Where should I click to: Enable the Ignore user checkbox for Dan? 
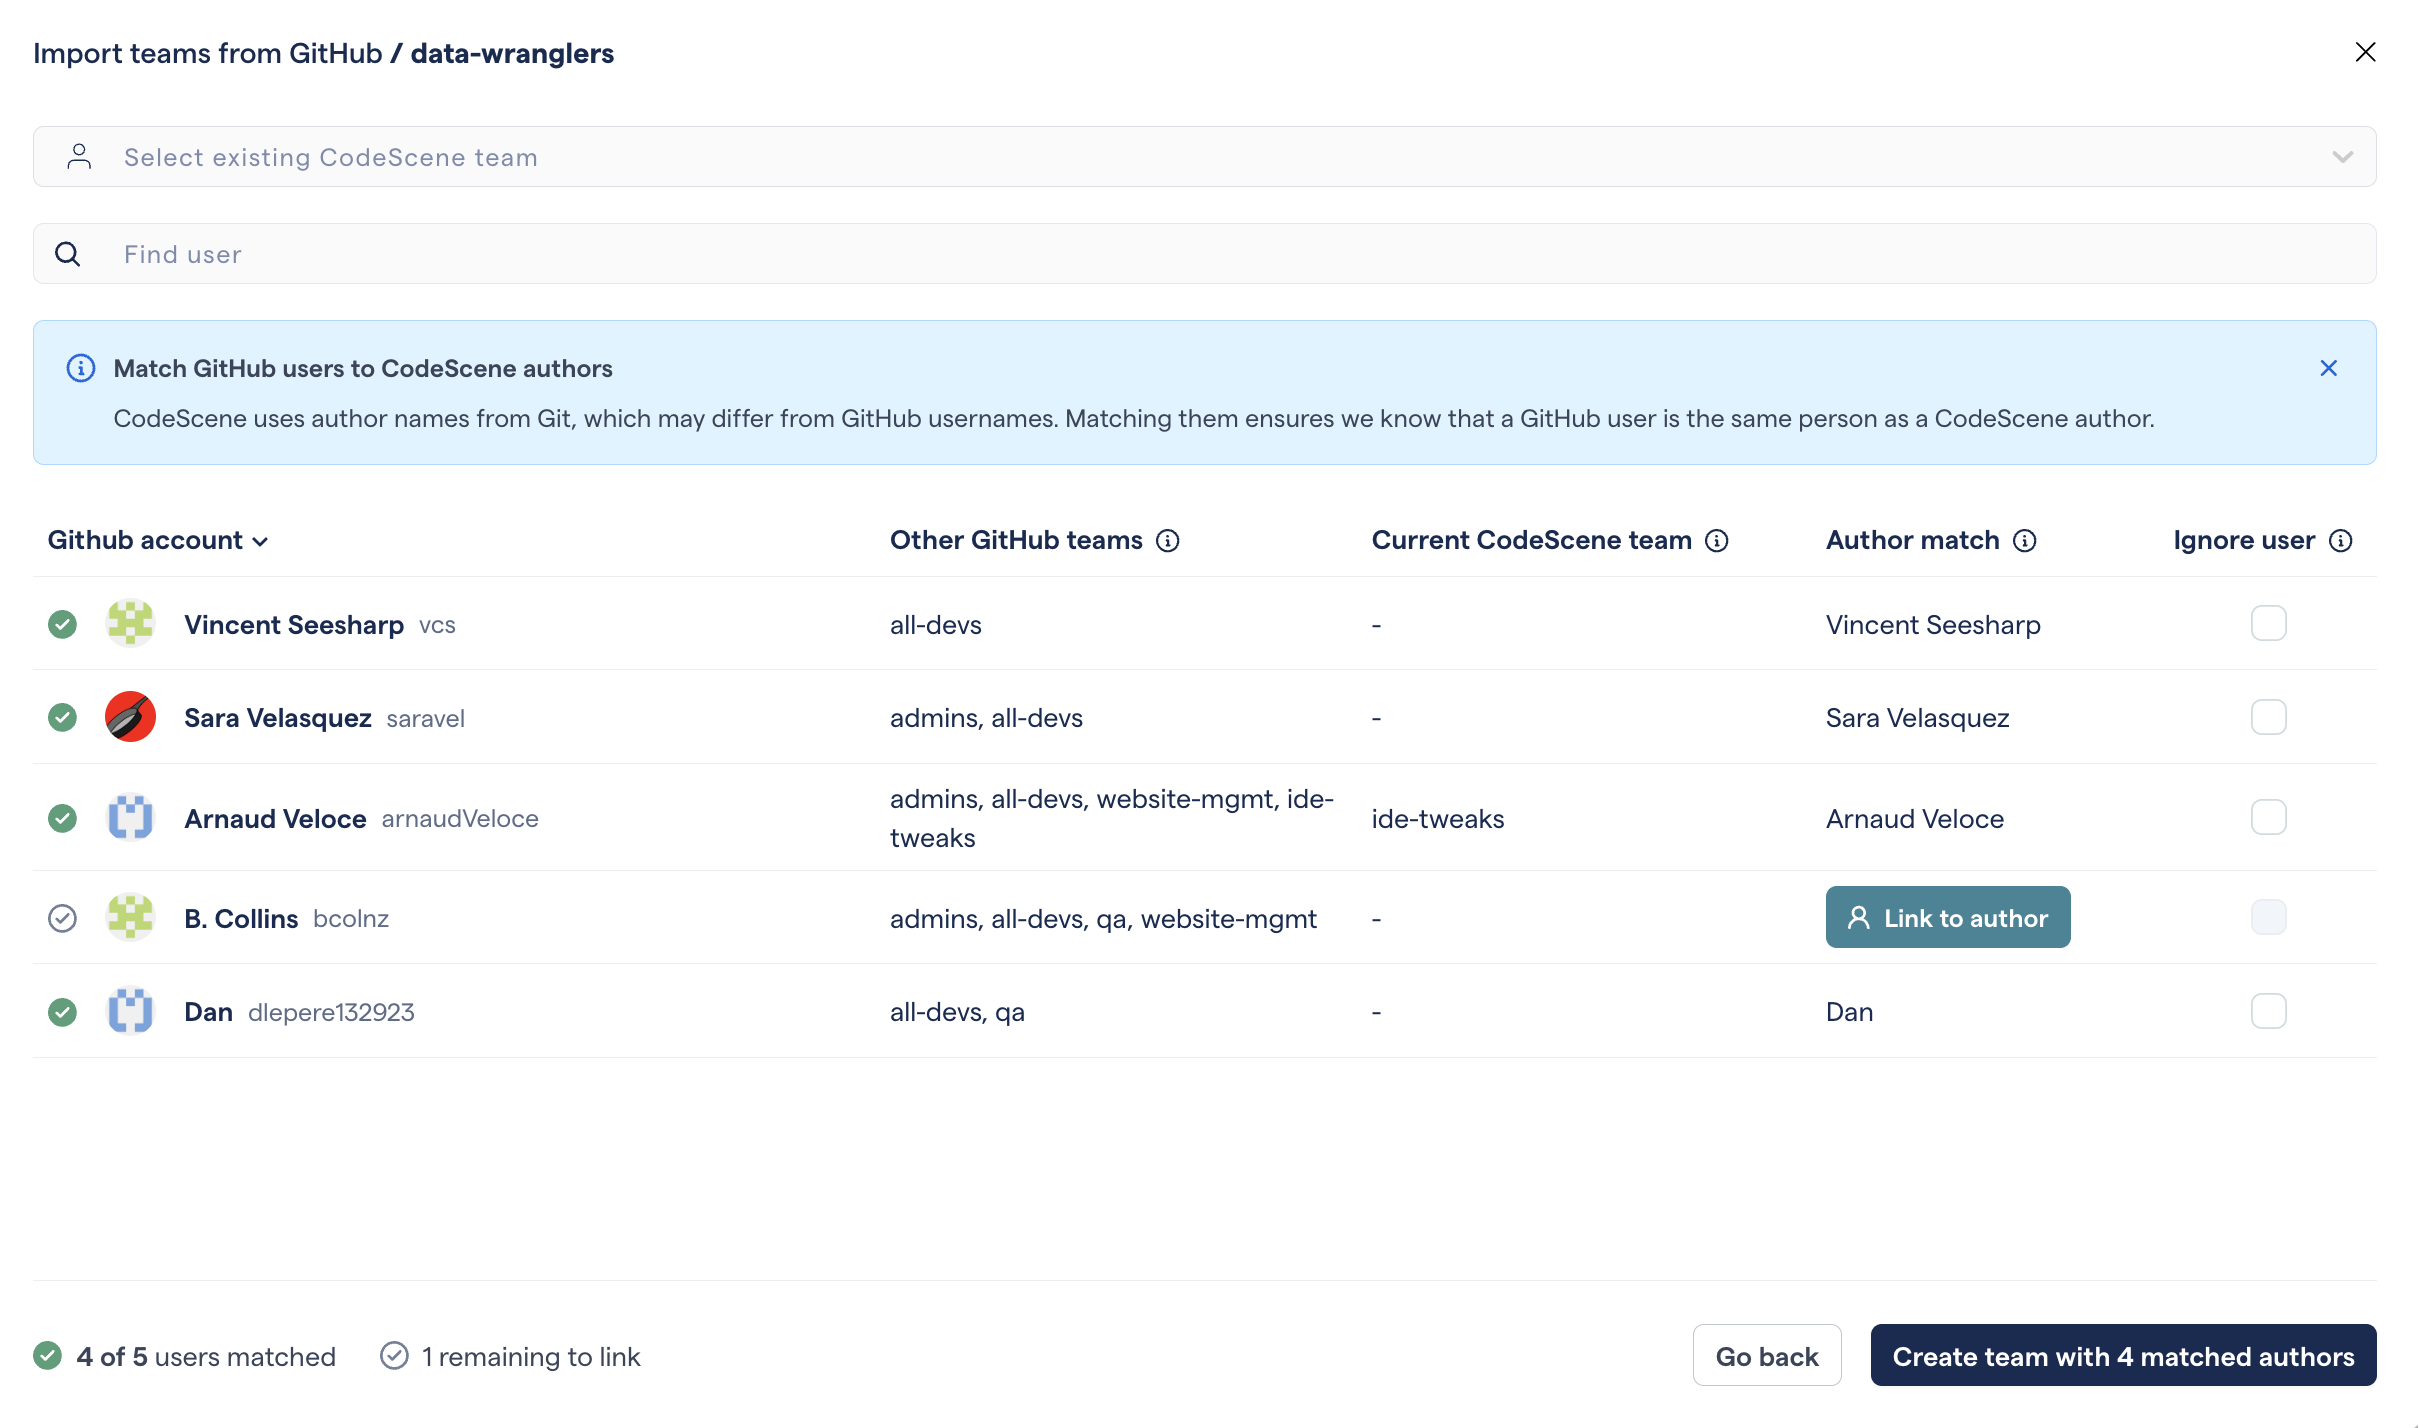click(2268, 1011)
